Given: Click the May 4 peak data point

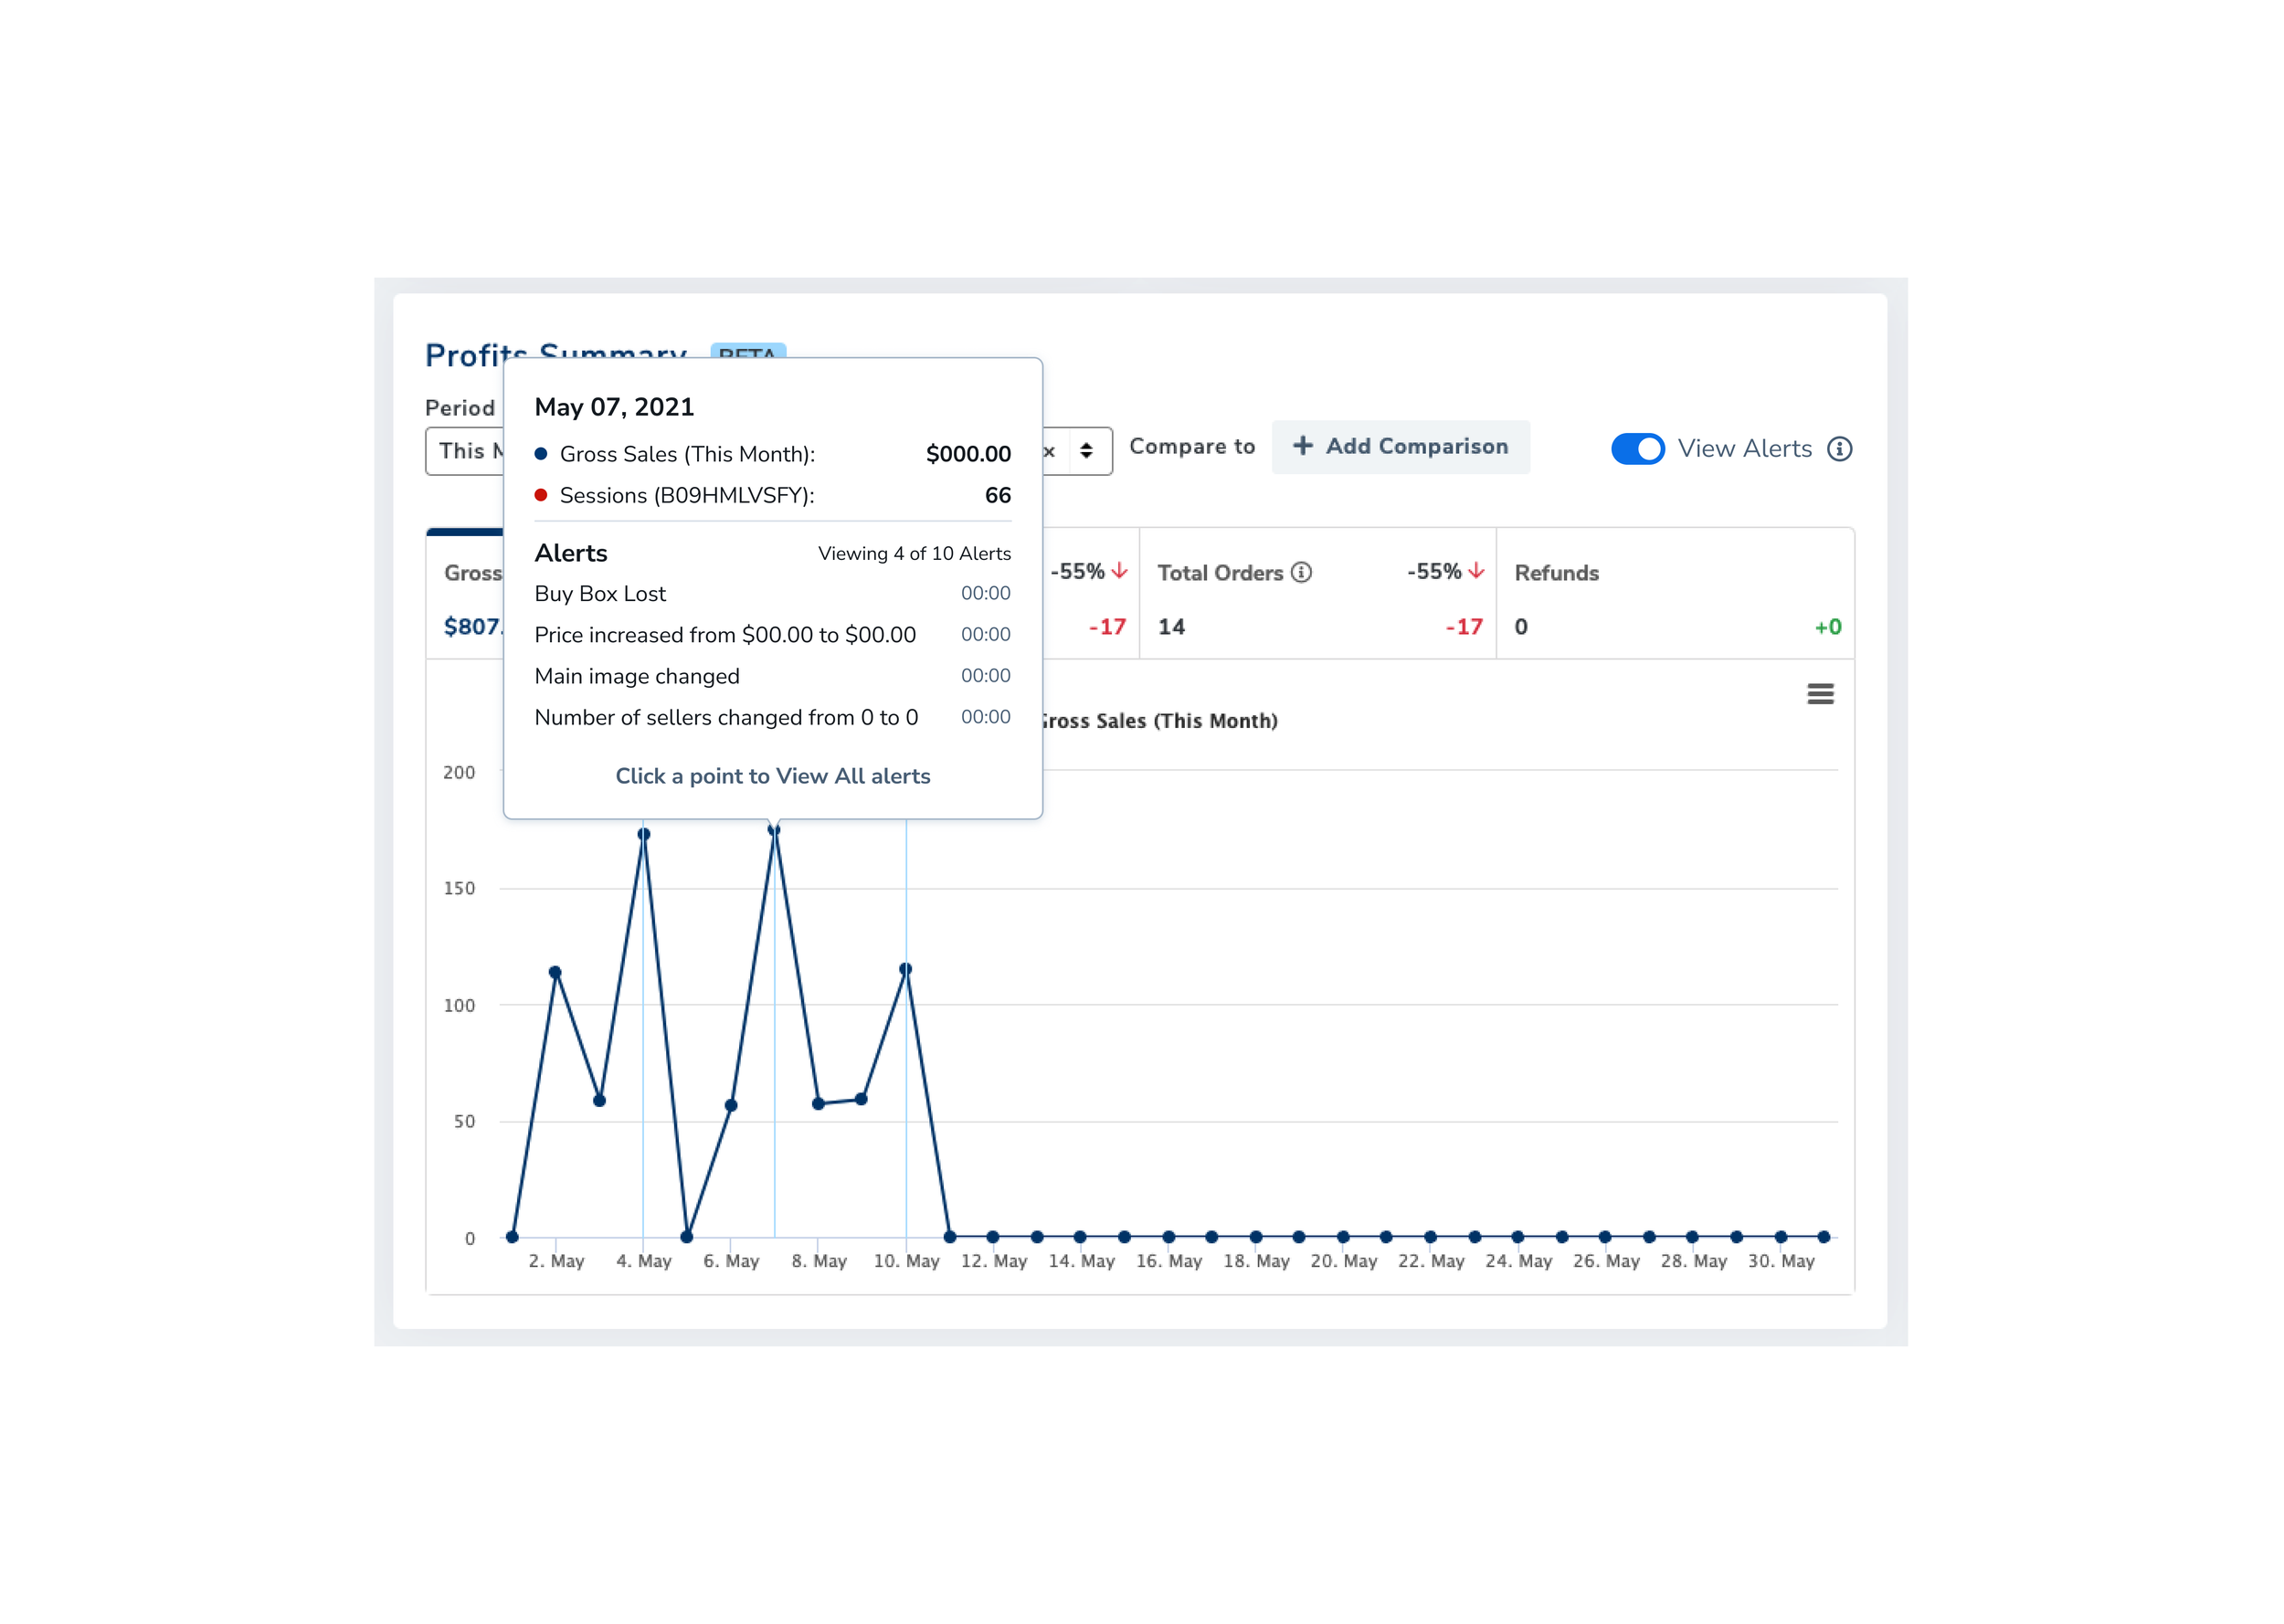Looking at the screenshot, I should (643, 834).
